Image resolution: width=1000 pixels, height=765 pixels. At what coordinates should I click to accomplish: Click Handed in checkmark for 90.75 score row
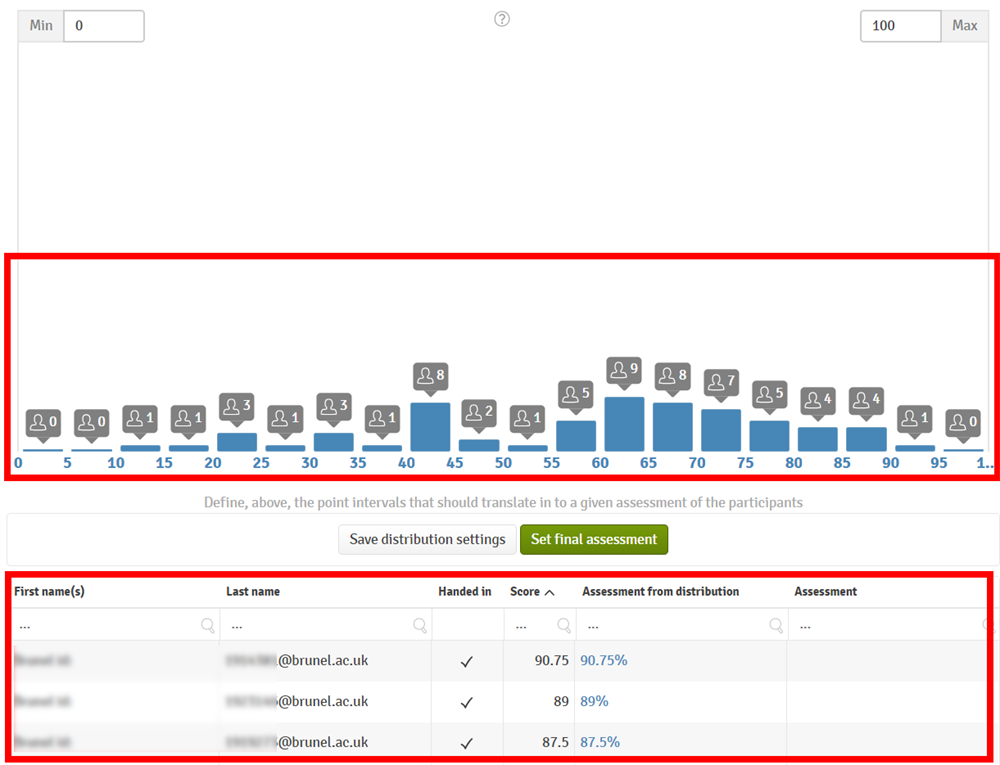(466, 662)
